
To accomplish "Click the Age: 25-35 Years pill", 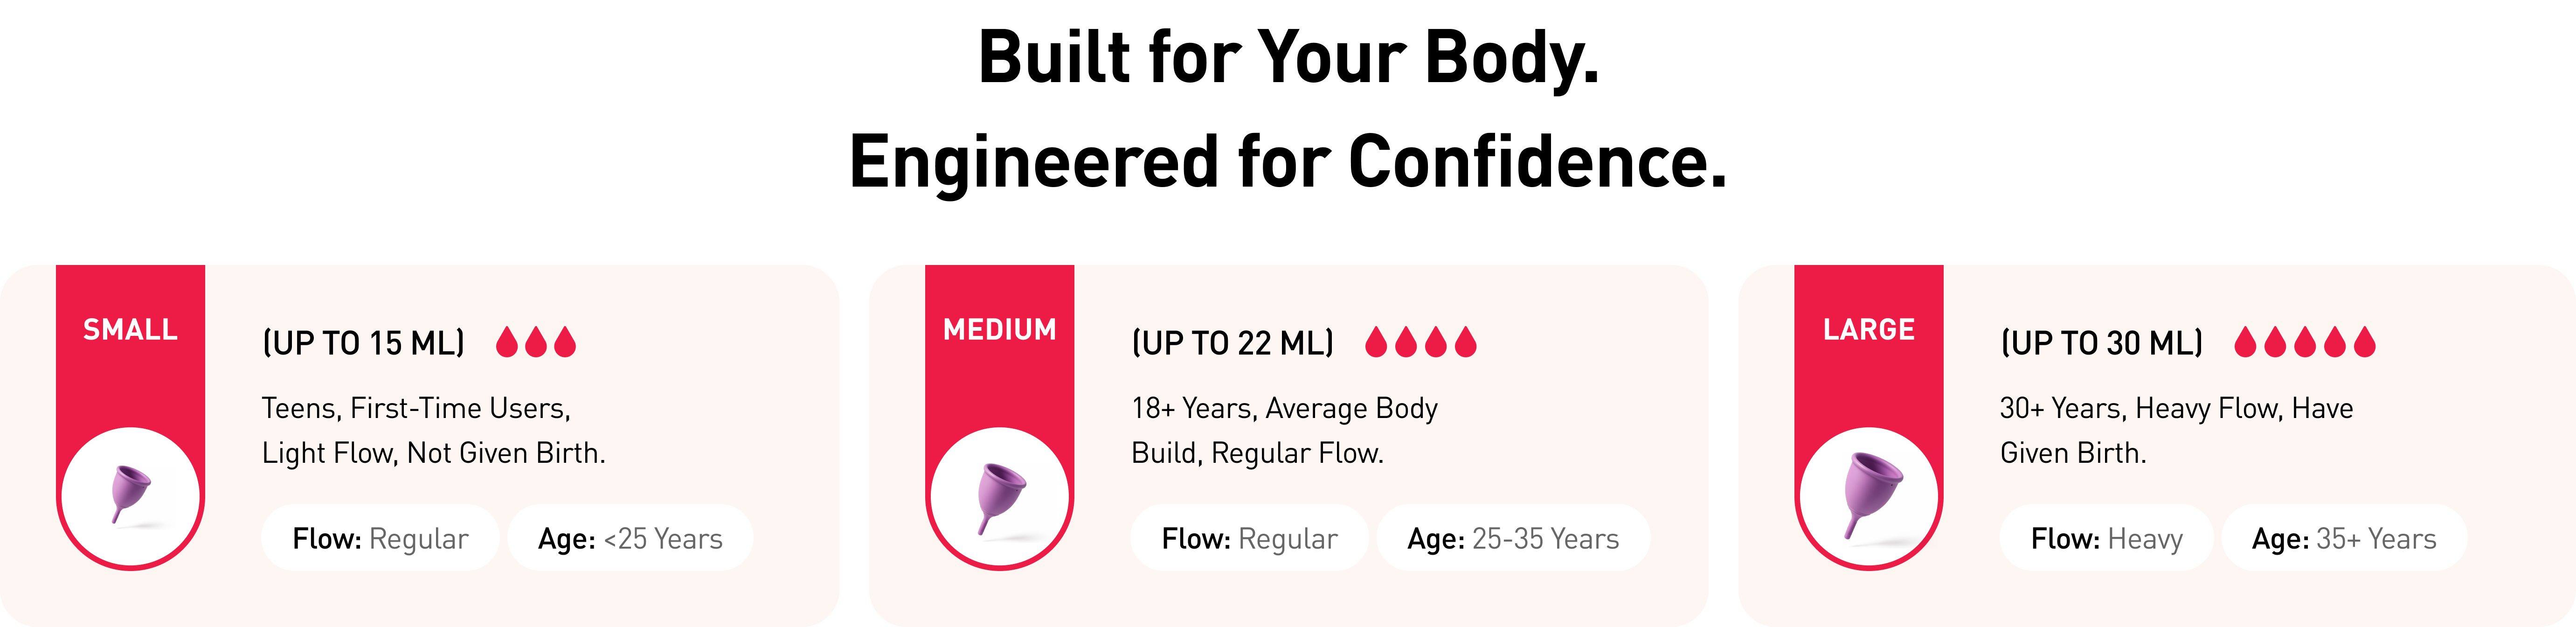I will (1513, 538).
